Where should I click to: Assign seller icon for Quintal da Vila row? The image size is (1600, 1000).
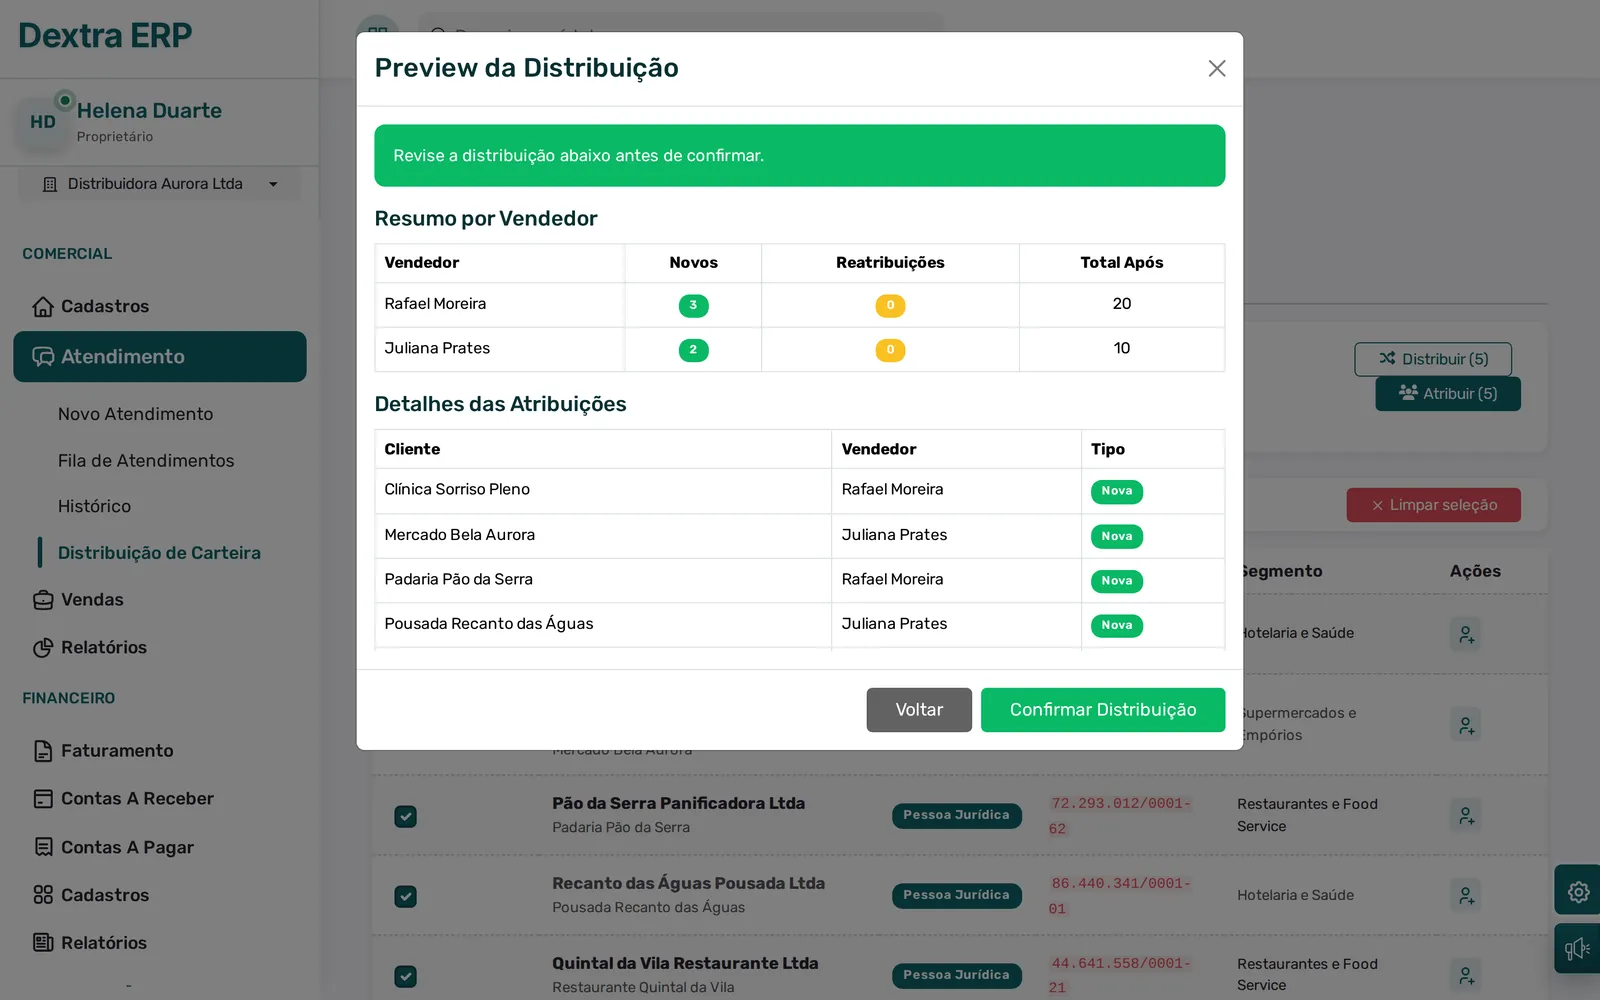[1466, 975]
